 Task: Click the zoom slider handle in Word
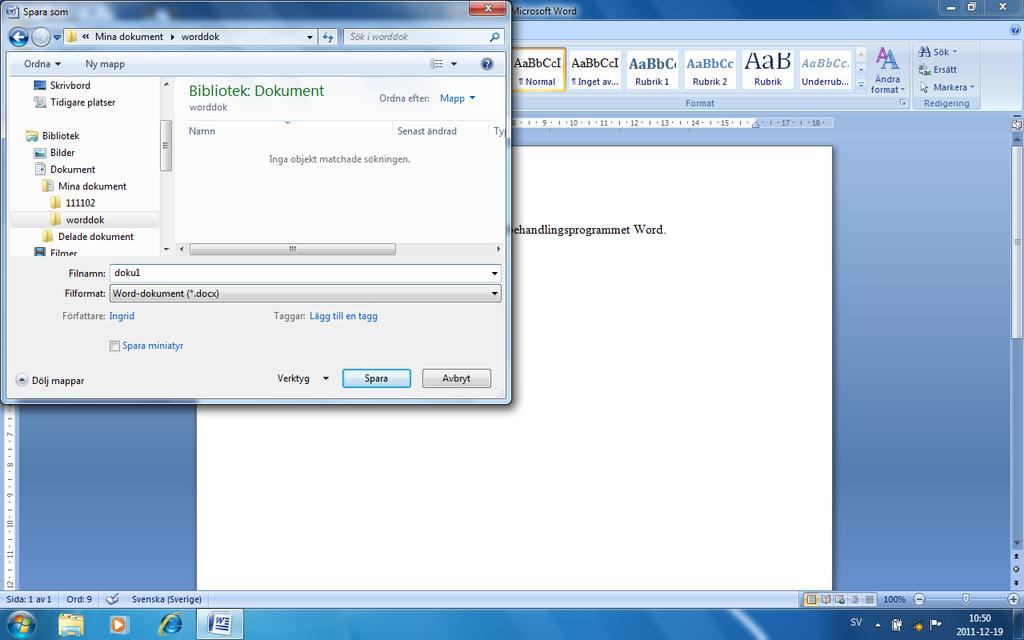pos(966,599)
